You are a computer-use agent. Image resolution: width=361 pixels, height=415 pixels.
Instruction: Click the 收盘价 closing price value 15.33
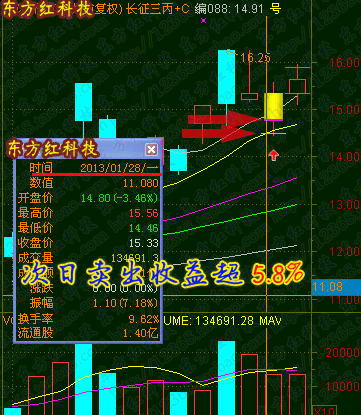(144, 243)
